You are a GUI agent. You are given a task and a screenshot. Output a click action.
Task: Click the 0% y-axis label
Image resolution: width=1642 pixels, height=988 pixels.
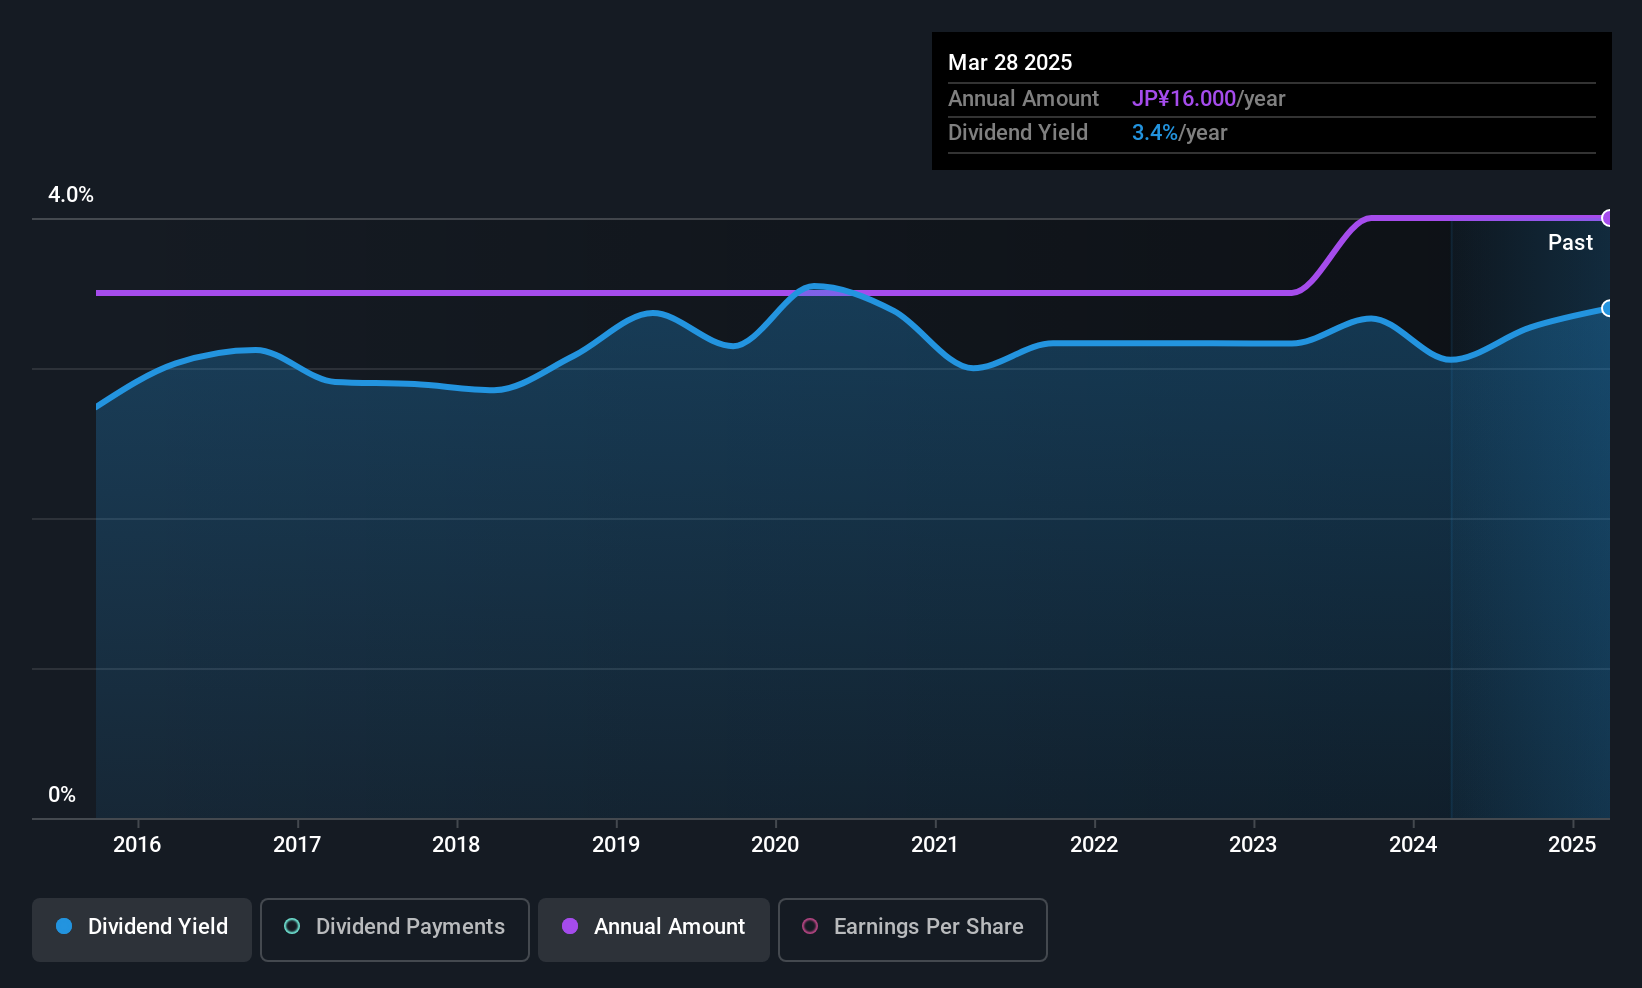pyautogui.click(x=62, y=795)
